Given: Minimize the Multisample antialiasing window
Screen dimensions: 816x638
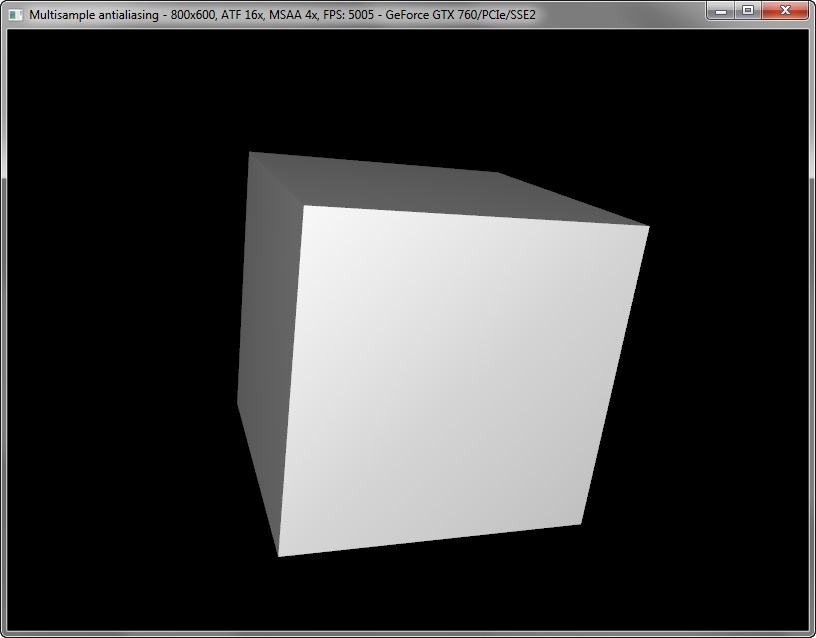Looking at the screenshot, I should (721, 10).
